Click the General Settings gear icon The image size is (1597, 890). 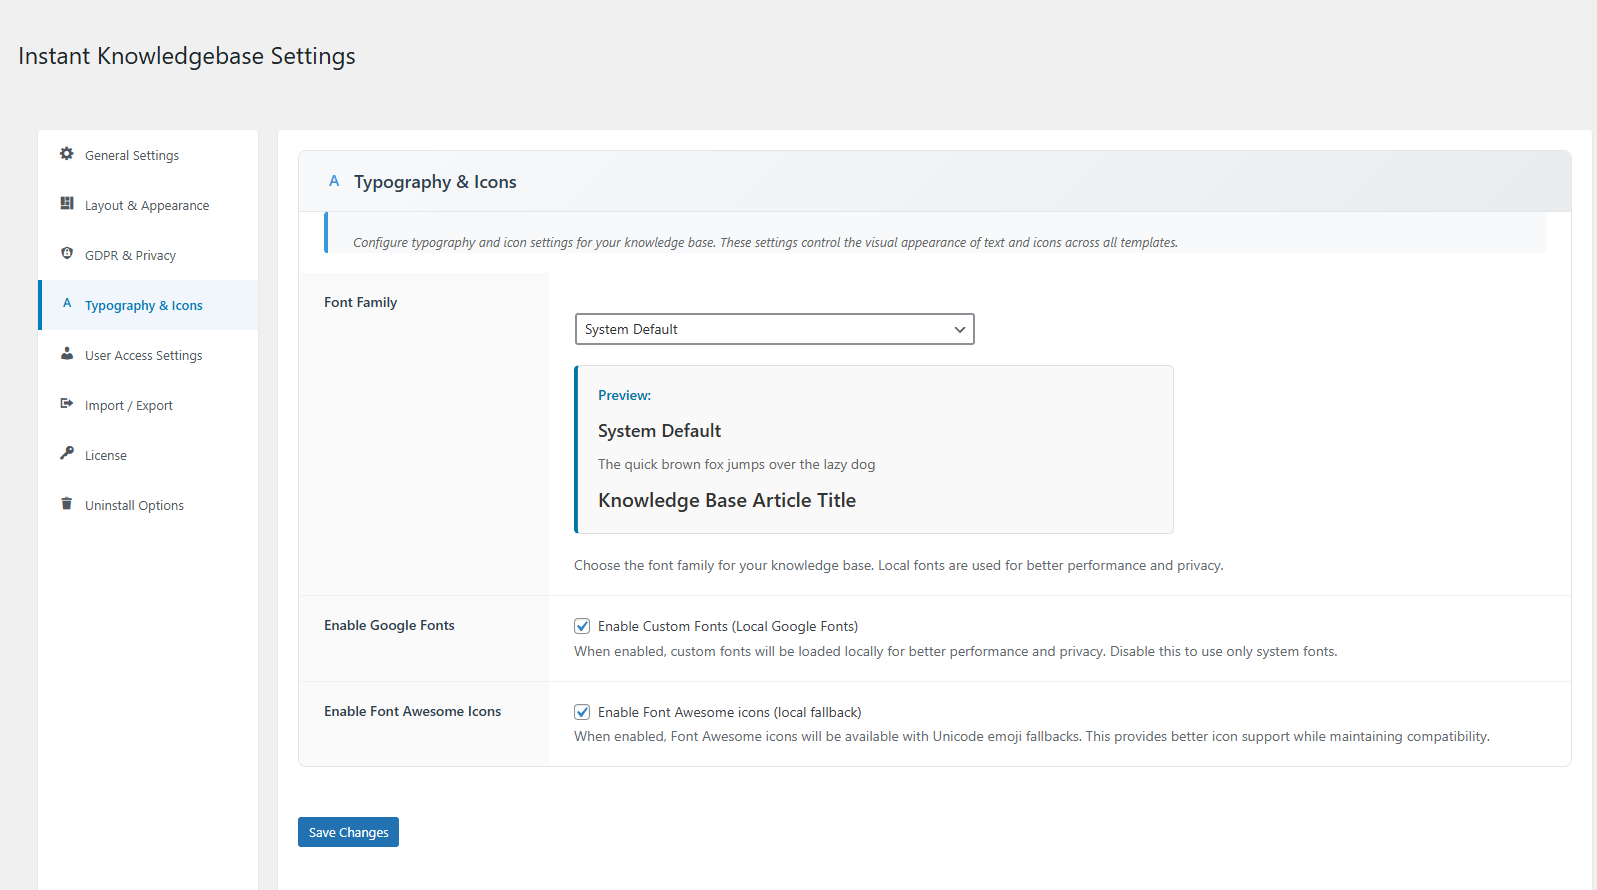[x=67, y=154]
